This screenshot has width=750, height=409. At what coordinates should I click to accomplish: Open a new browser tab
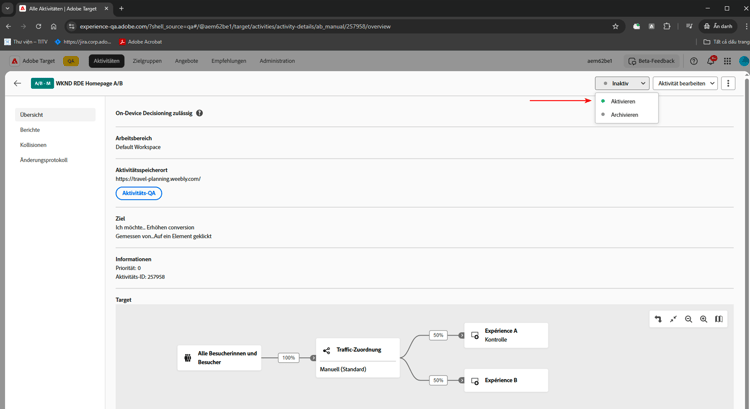coord(121,8)
